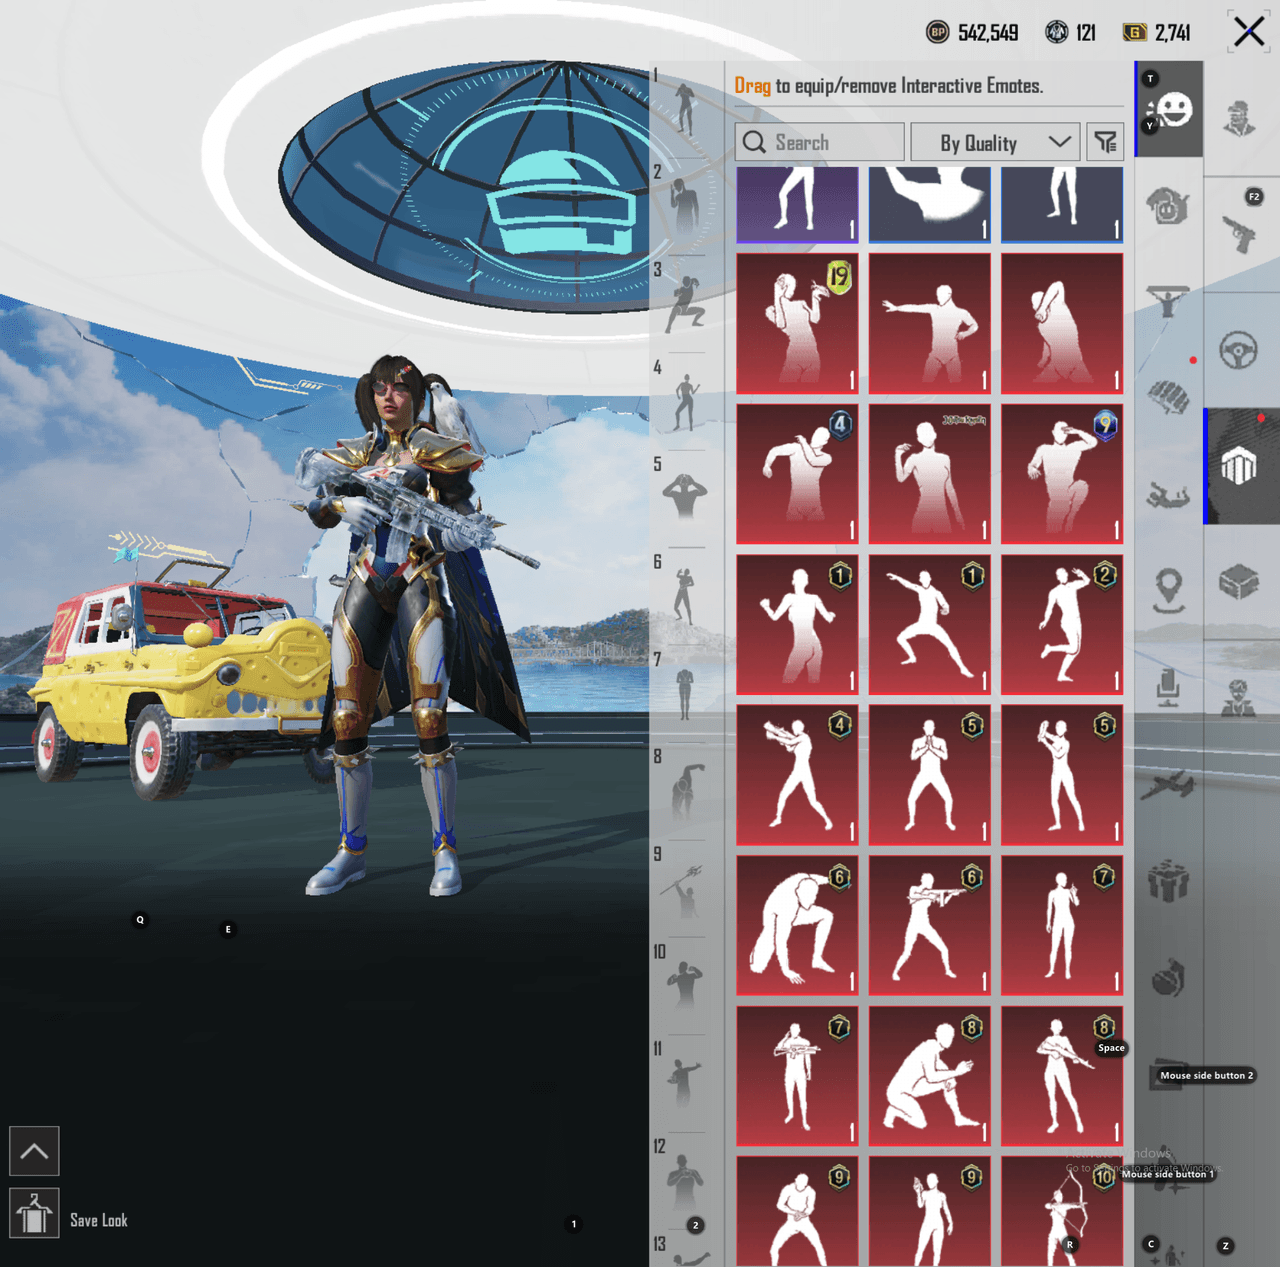Close the inventory with the X button
This screenshot has width=1280, height=1267.
[1249, 31]
